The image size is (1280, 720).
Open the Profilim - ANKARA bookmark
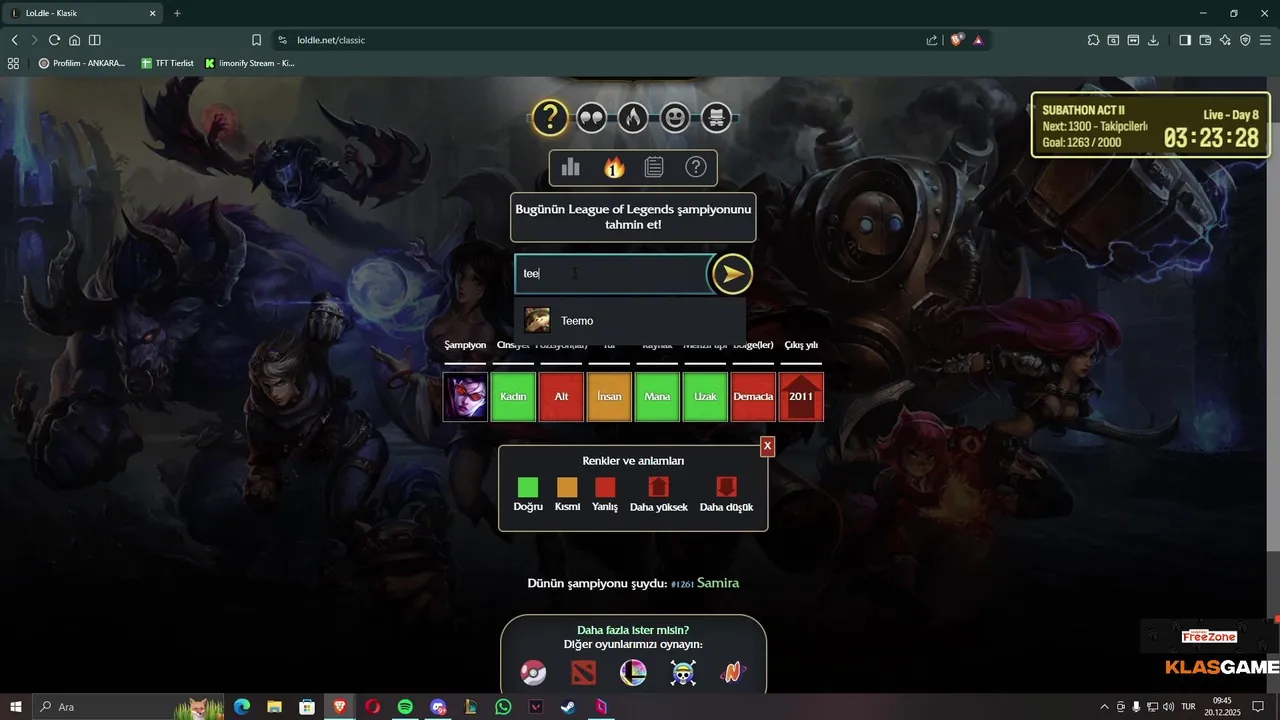[82, 63]
